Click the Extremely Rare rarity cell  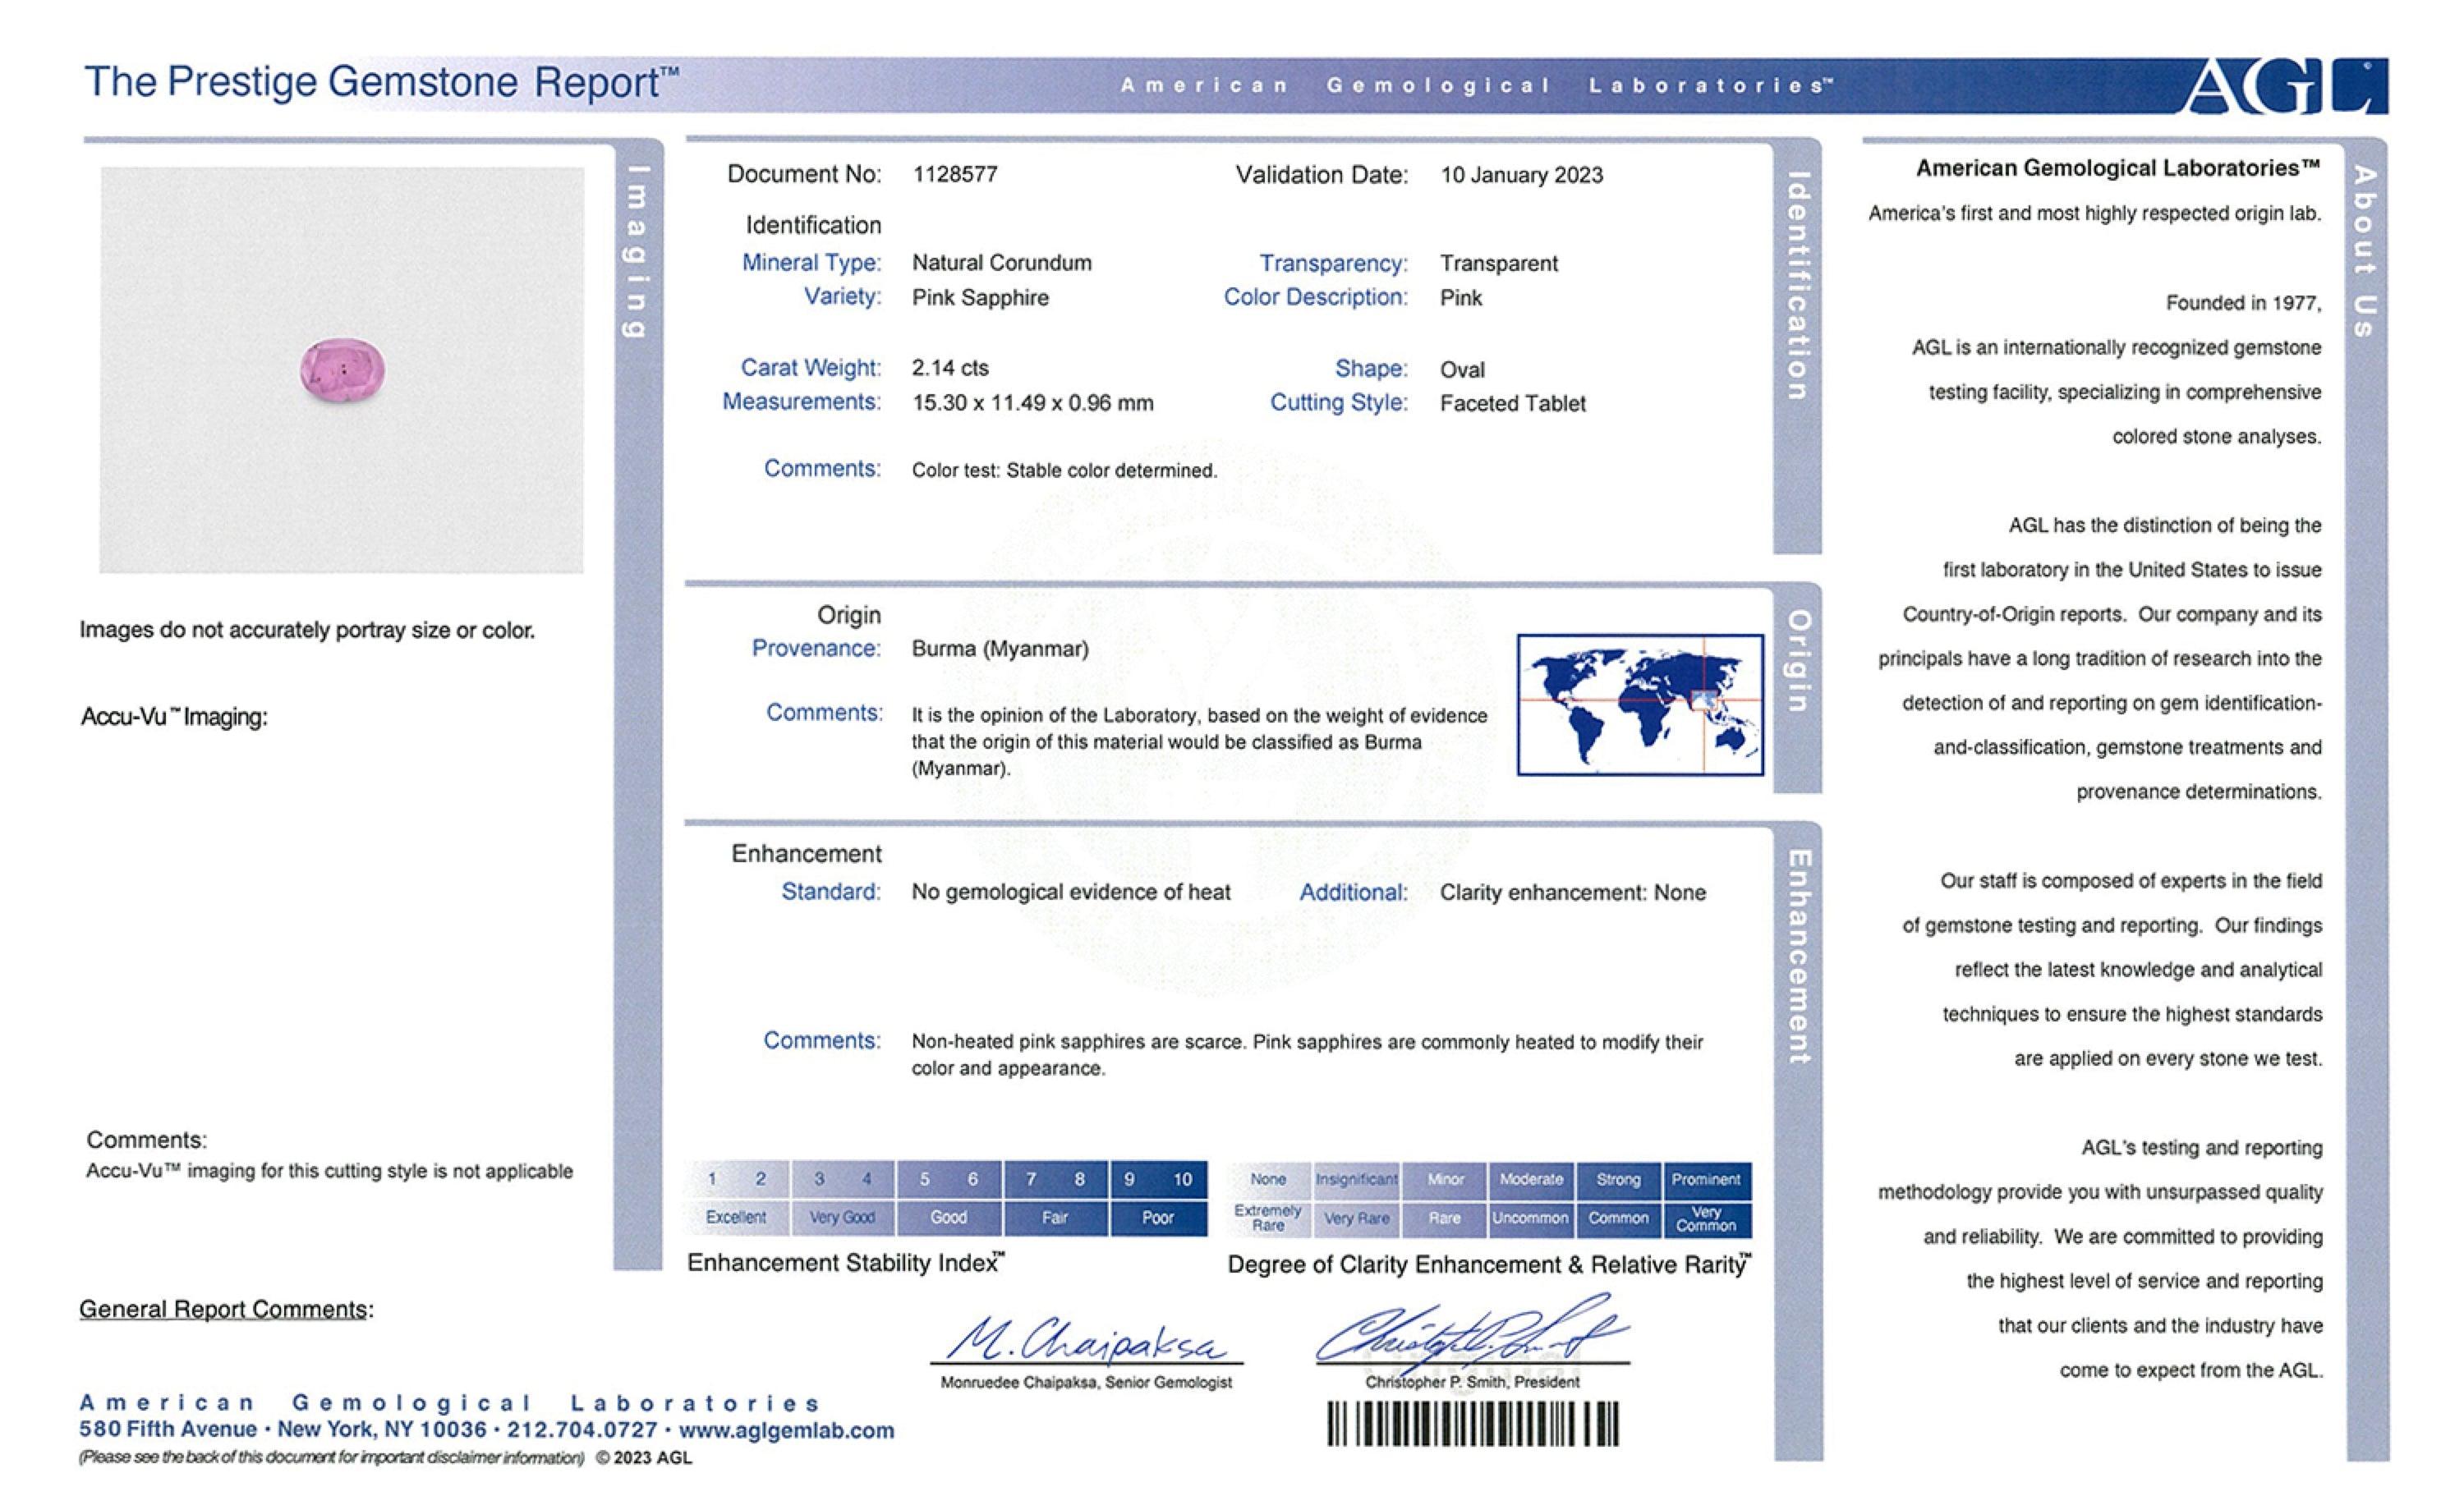1267,1218
